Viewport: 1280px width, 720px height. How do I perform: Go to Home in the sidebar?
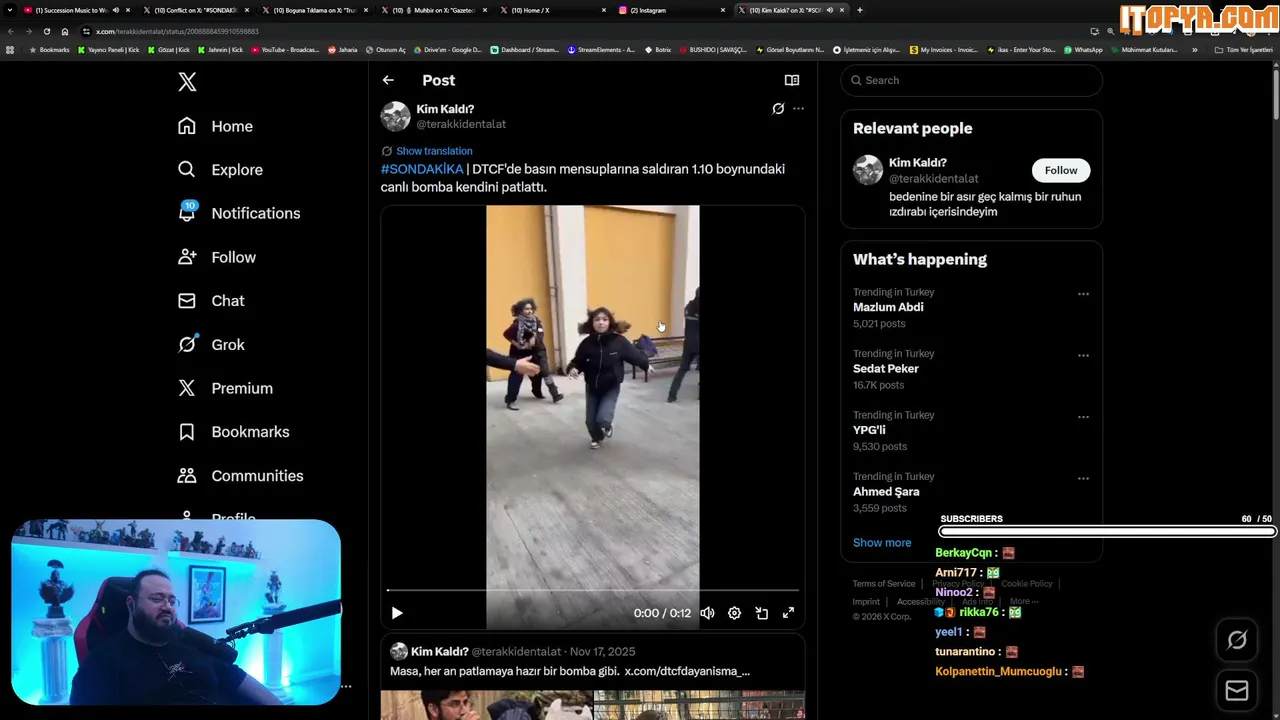point(215,126)
